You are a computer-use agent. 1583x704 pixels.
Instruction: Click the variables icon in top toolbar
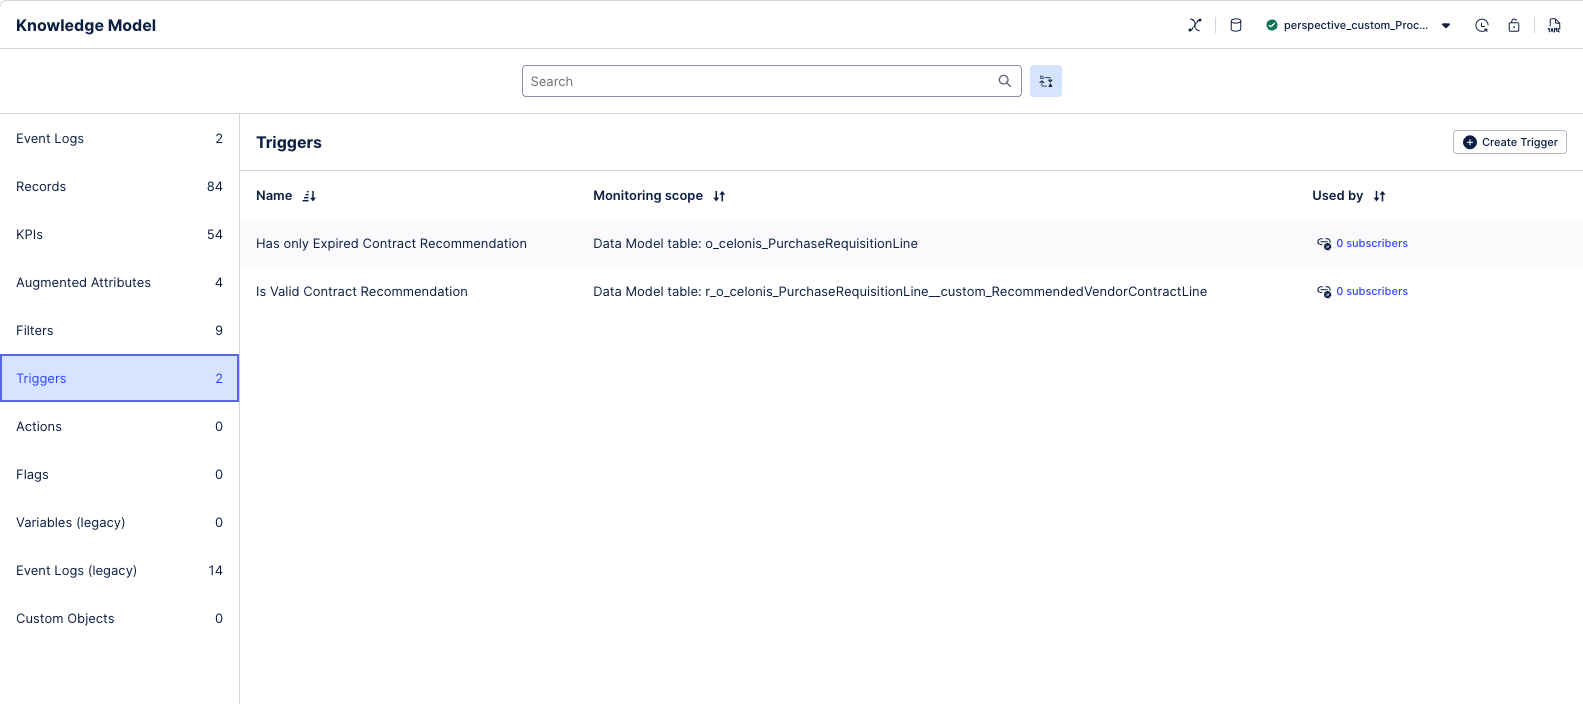coord(1194,25)
